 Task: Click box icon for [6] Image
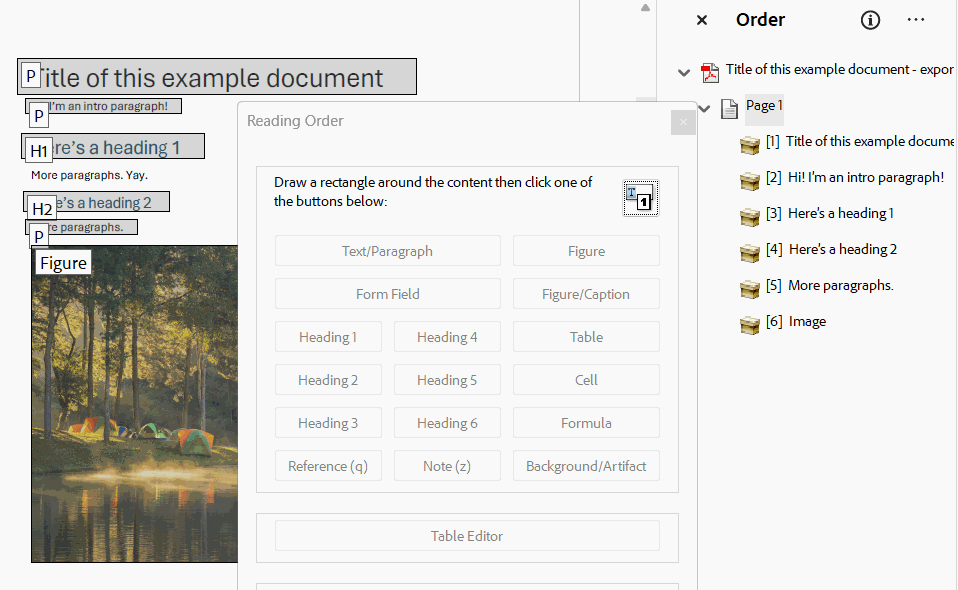(x=750, y=325)
